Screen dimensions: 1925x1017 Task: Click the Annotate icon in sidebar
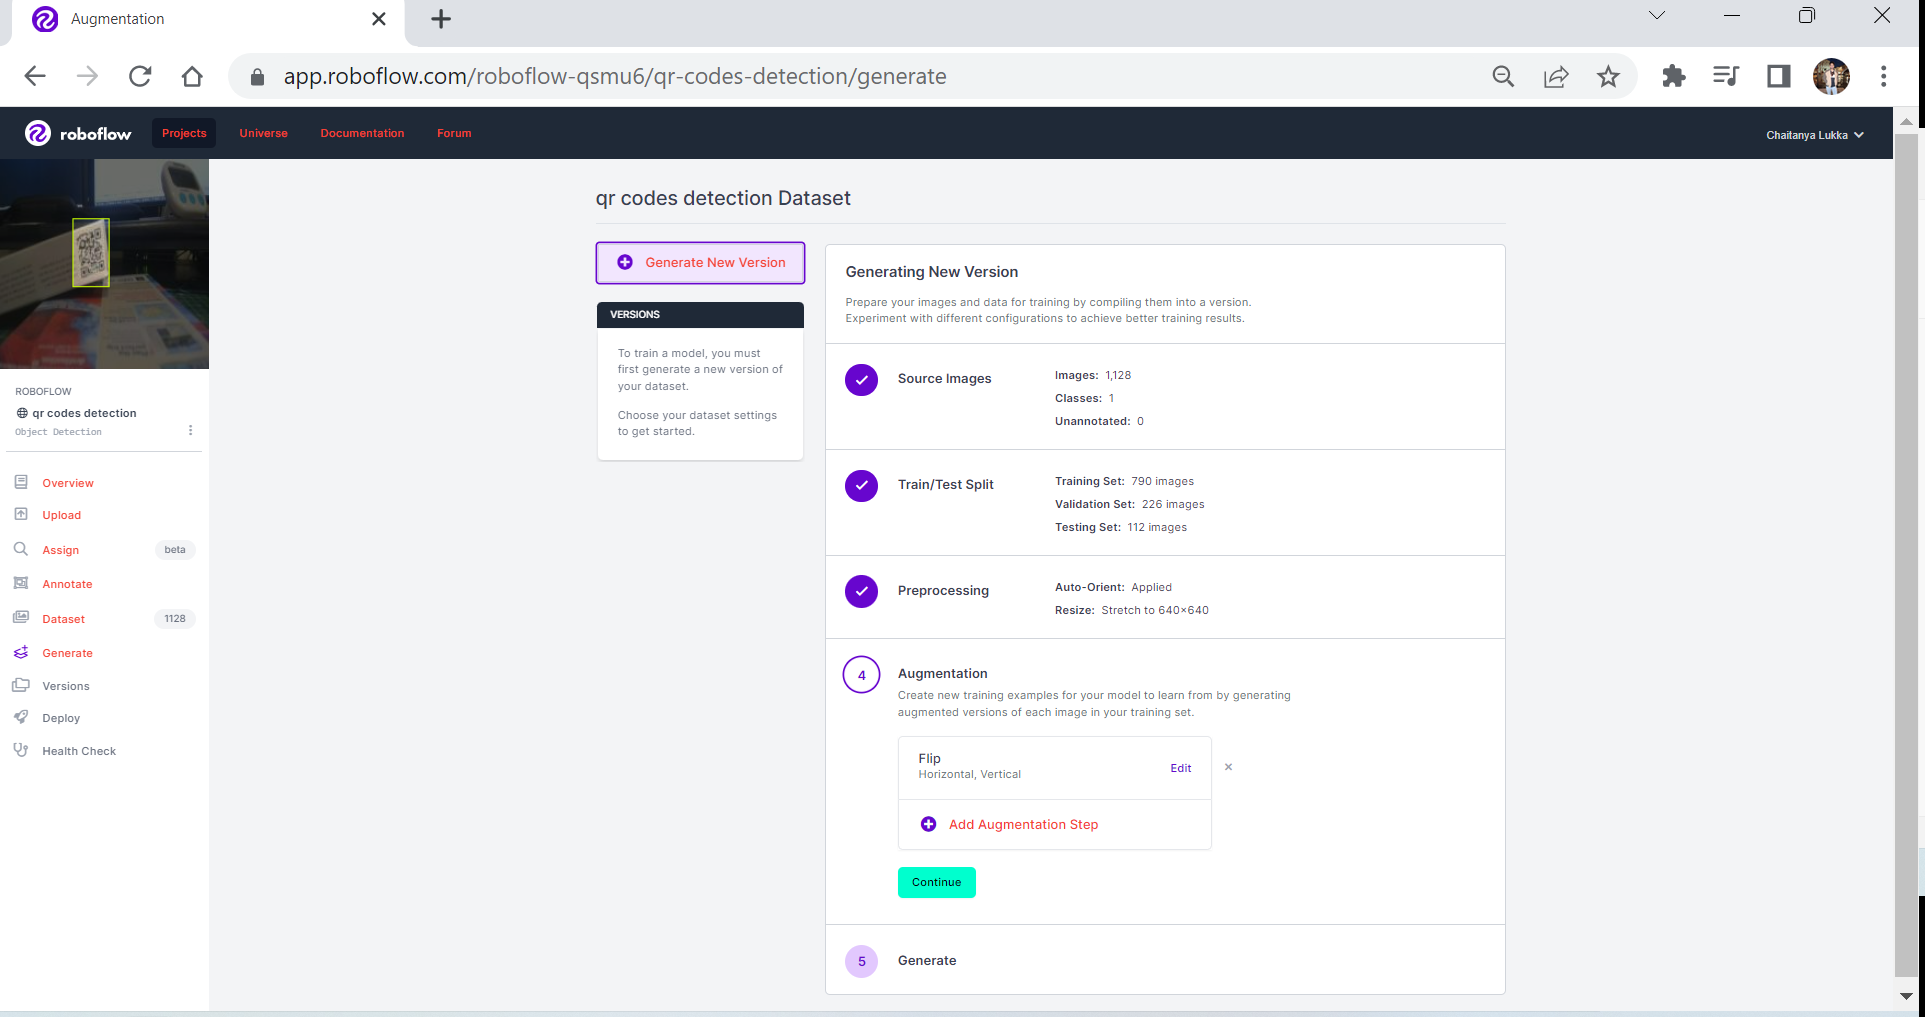click(x=21, y=583)
